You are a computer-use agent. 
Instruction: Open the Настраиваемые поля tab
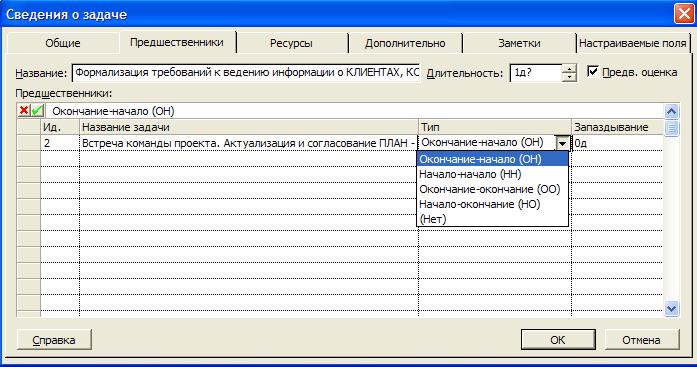pyautogui.click(x=633, y=43)
